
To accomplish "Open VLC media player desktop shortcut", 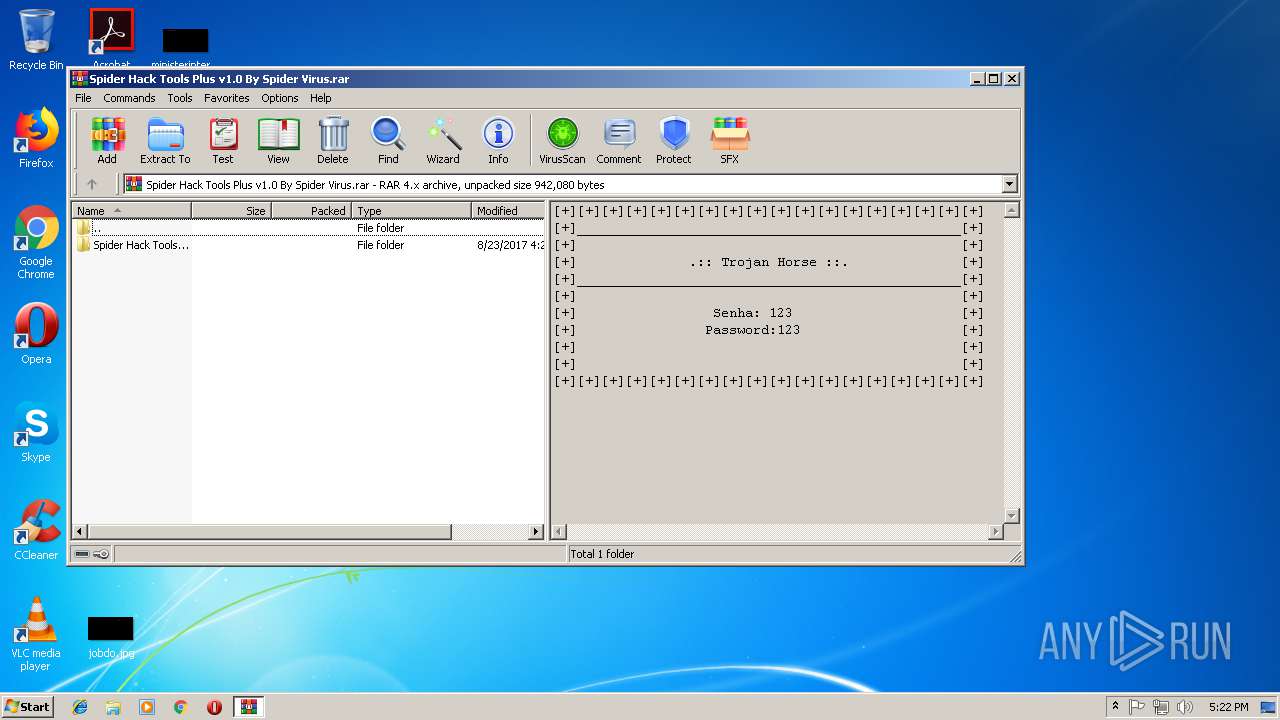I will pyautogui.click(x=36, y=634).
